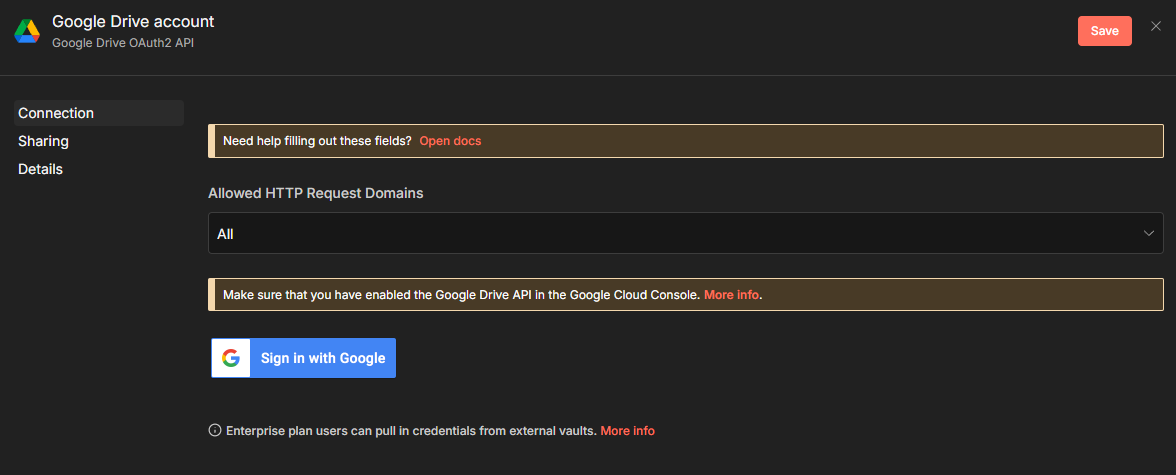Click the 'Need help filling out these fields?' text
1176x475 pixels.
[x=317, y=141]
